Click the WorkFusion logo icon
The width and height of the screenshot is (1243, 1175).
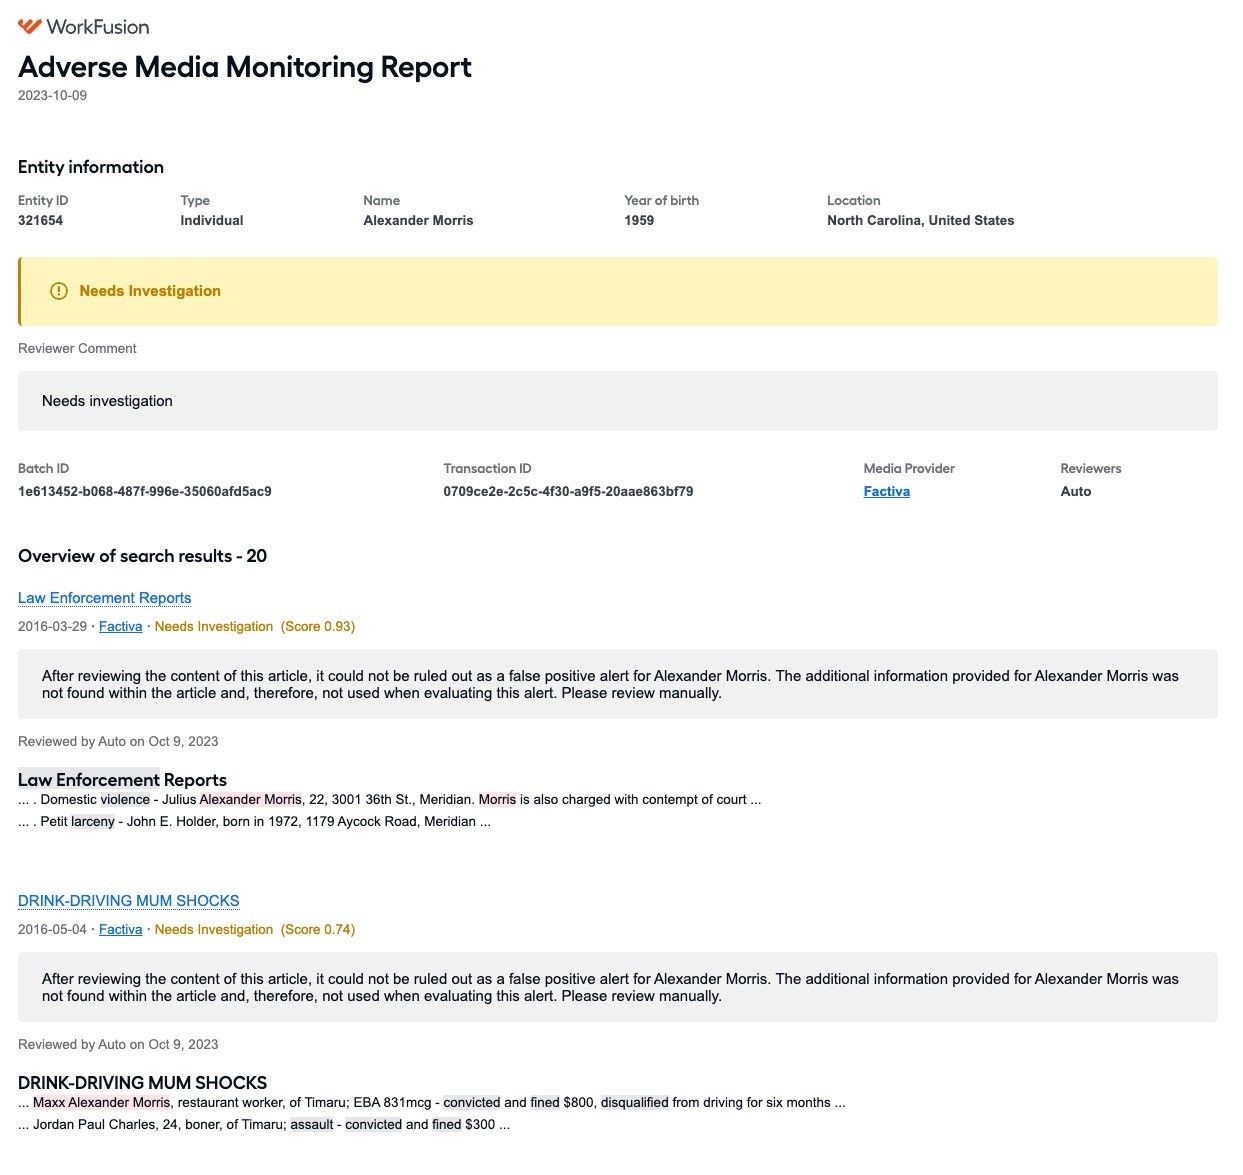coord(30,26)
